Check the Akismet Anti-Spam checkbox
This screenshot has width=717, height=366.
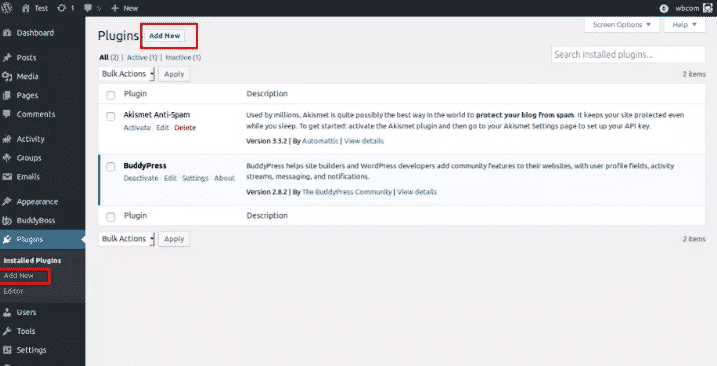coord(111,116)
